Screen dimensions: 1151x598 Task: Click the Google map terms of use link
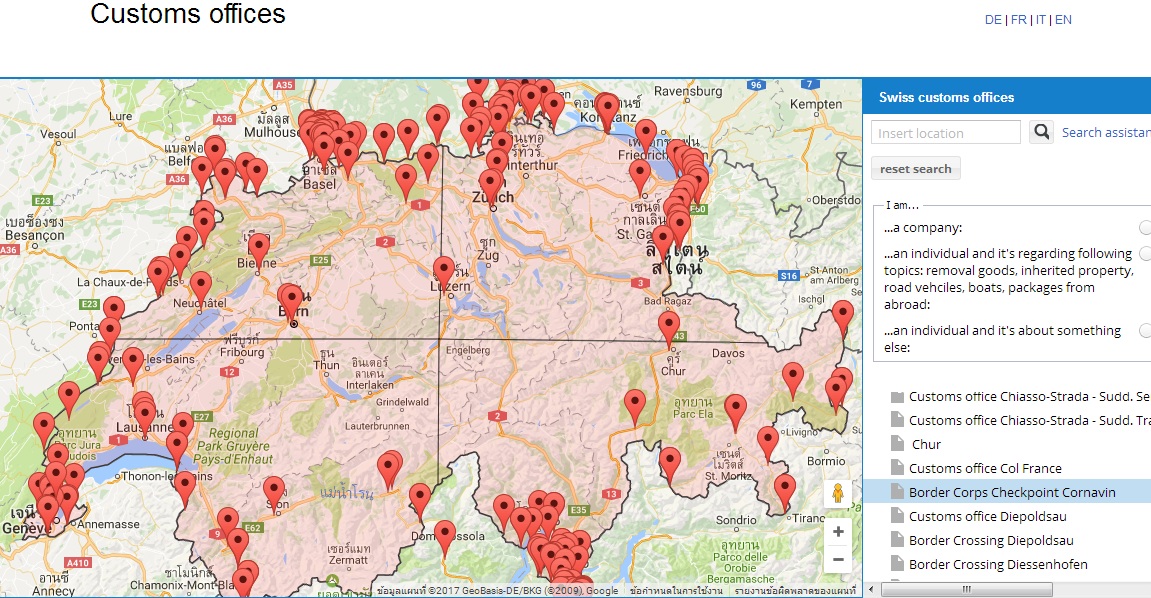pyautogui.click(x=676, y=591)
